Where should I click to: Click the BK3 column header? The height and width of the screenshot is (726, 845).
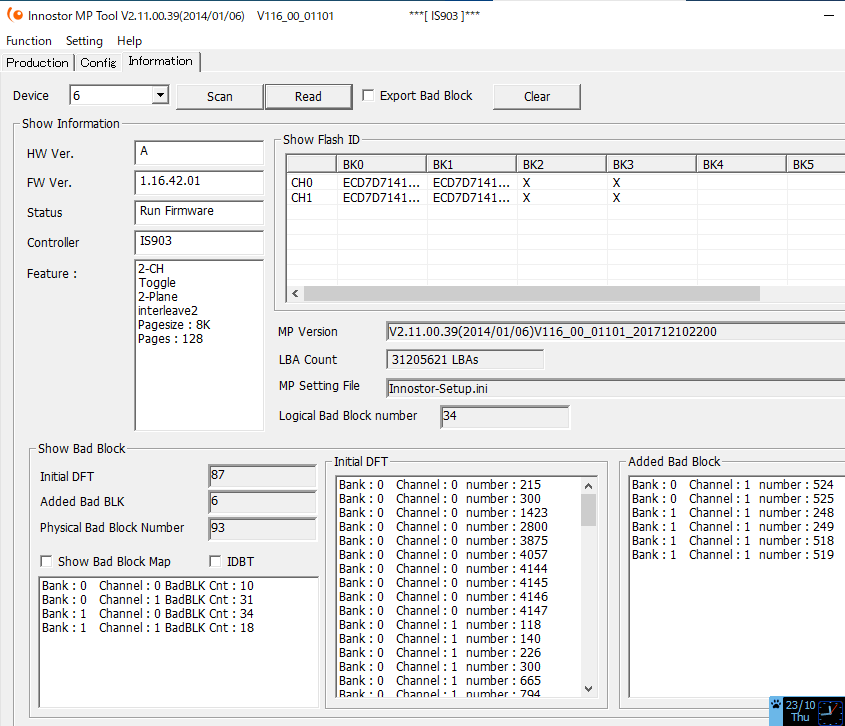coord(652,164)
